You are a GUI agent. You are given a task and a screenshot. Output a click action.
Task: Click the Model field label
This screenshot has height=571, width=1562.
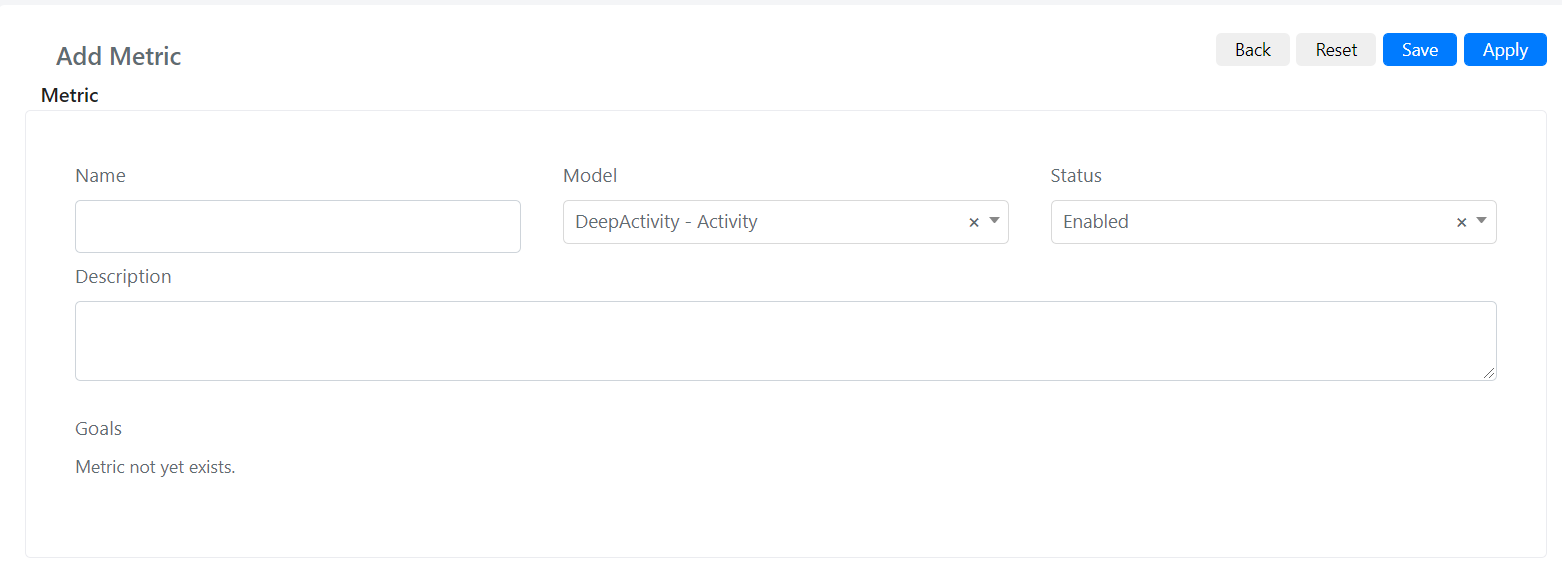tap(590, 176)
